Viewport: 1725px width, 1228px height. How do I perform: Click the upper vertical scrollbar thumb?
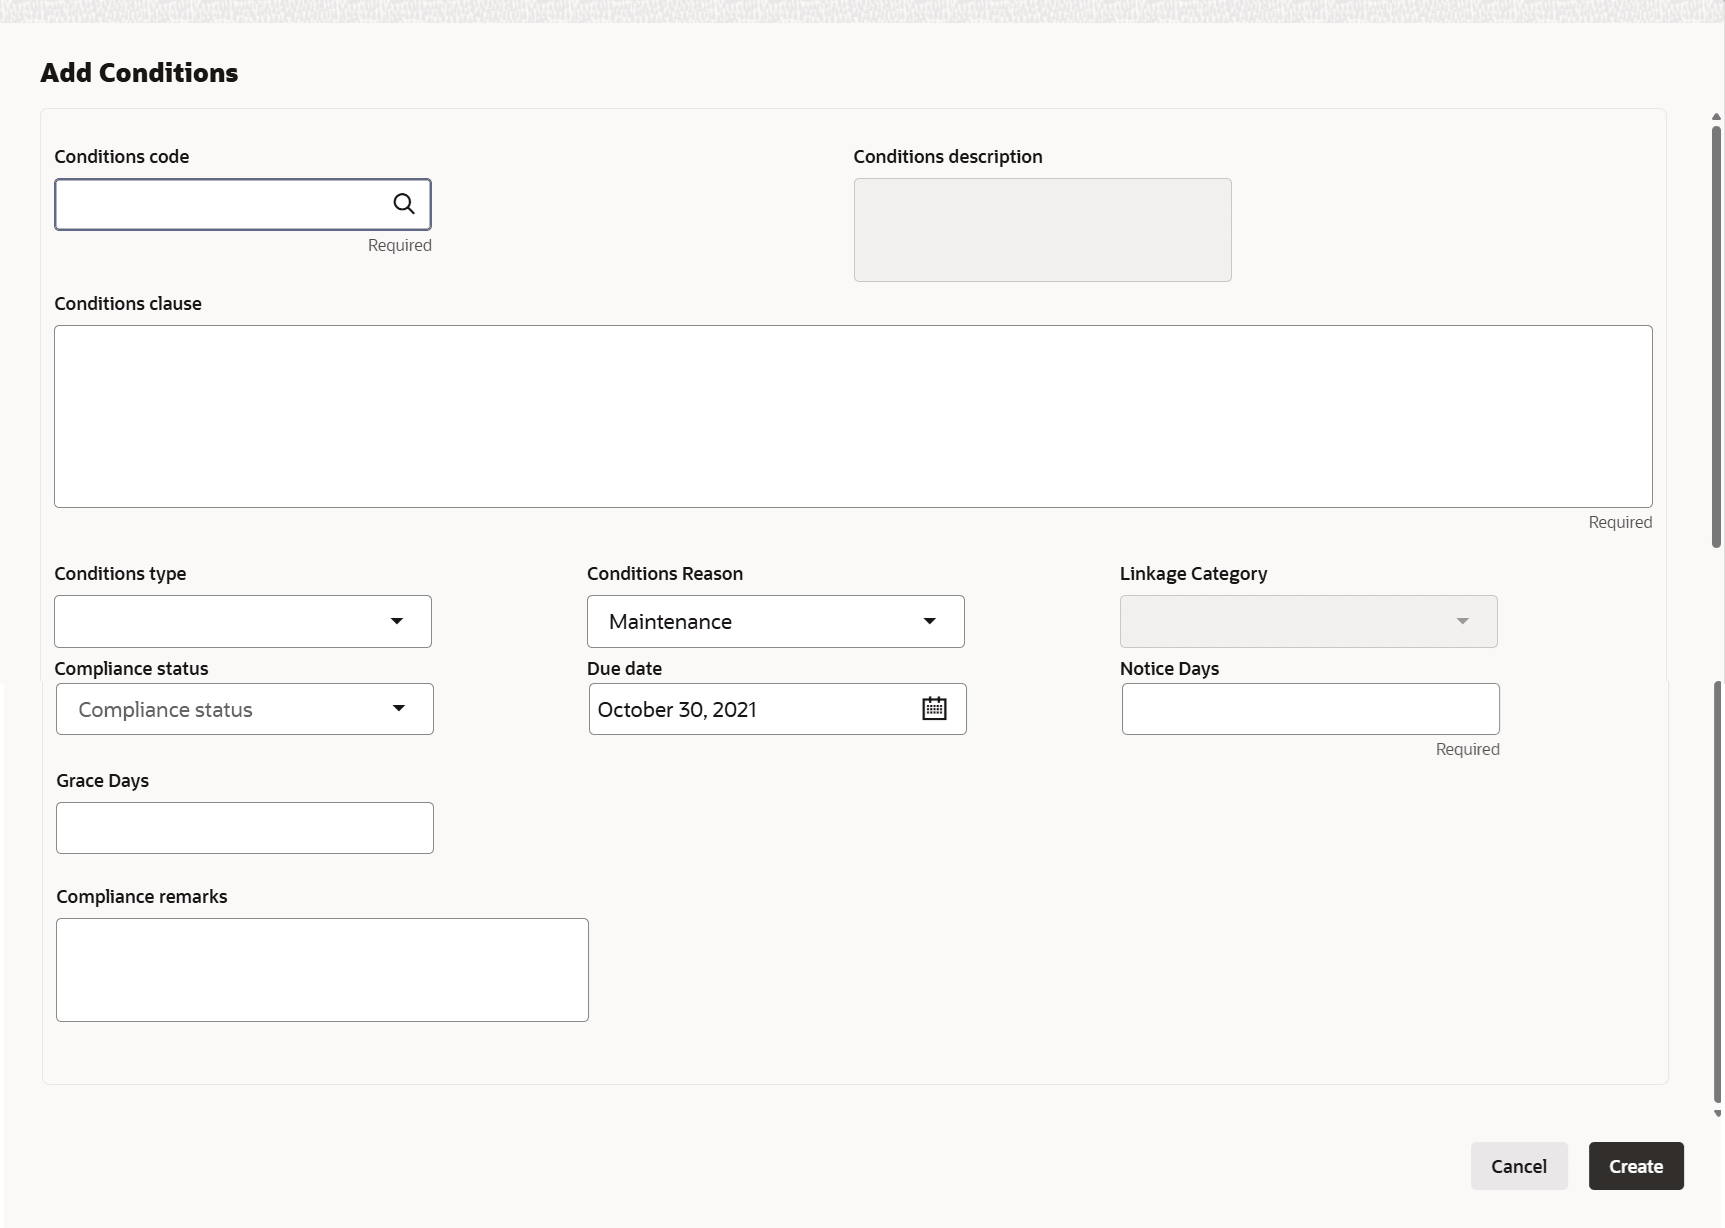[x=1717, y=336]
